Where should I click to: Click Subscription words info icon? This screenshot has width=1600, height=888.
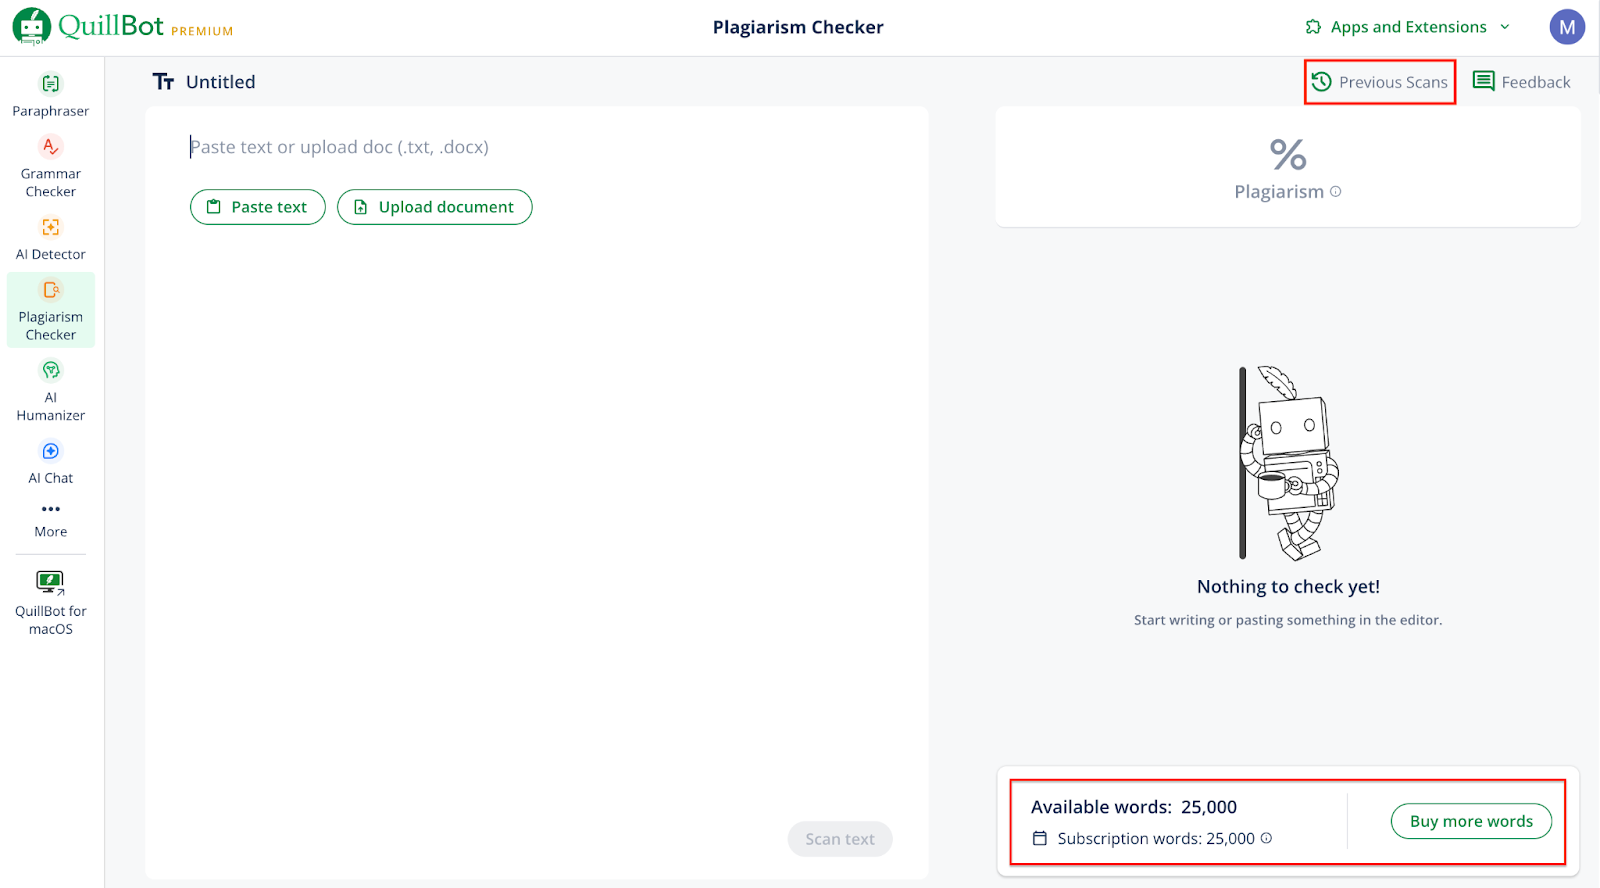tap(1267, 838)
